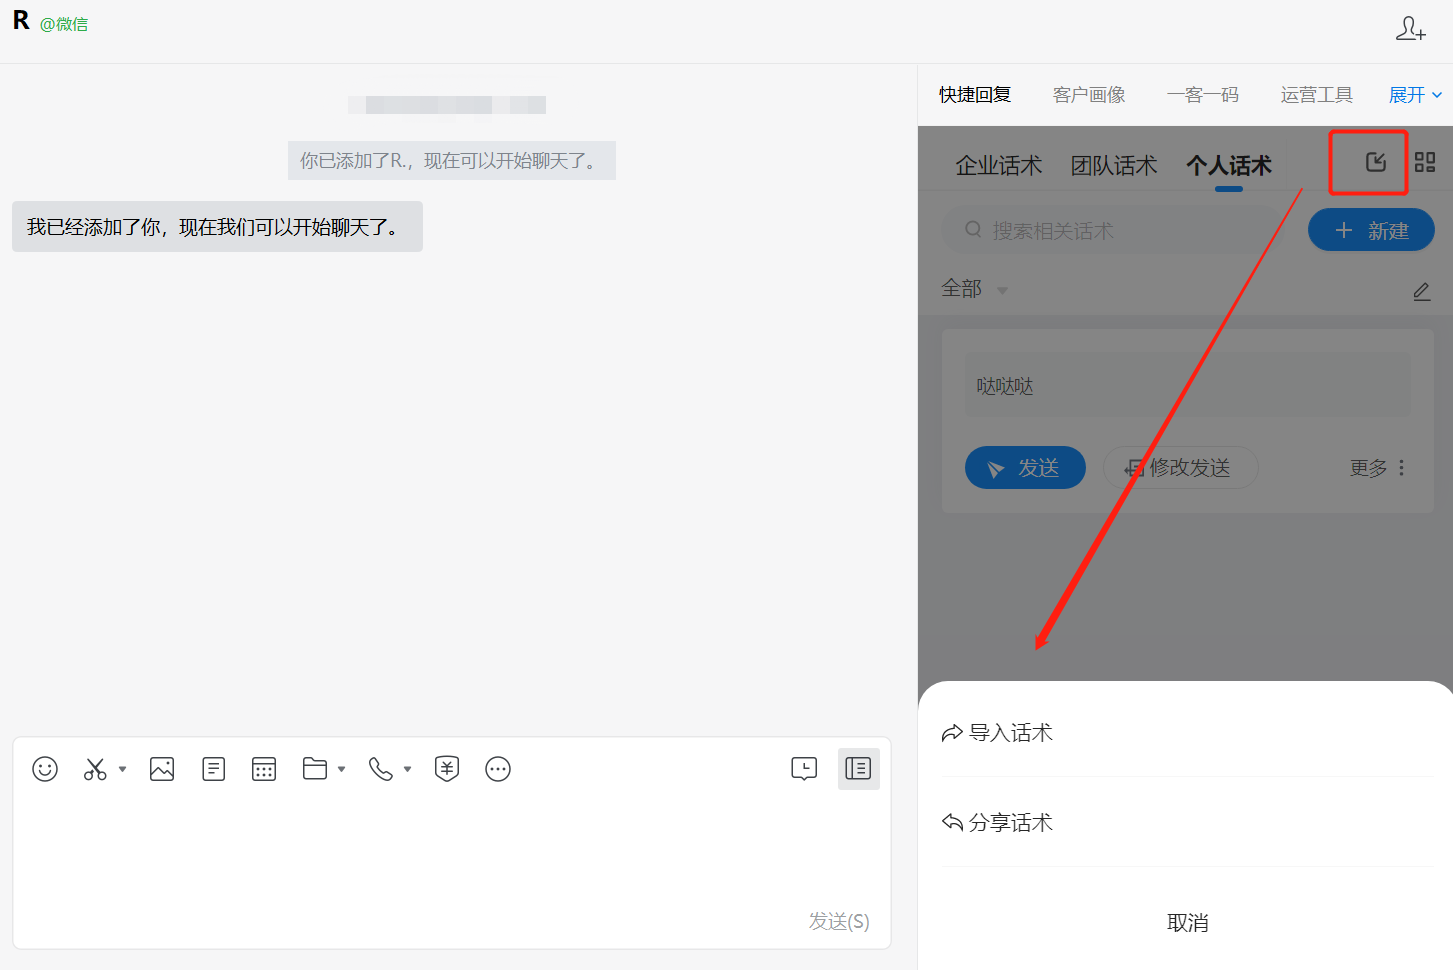This screenshot has height=970, width=1453.
Task: Click the add contact icon at top right
Action: (x=1411, y=29)
